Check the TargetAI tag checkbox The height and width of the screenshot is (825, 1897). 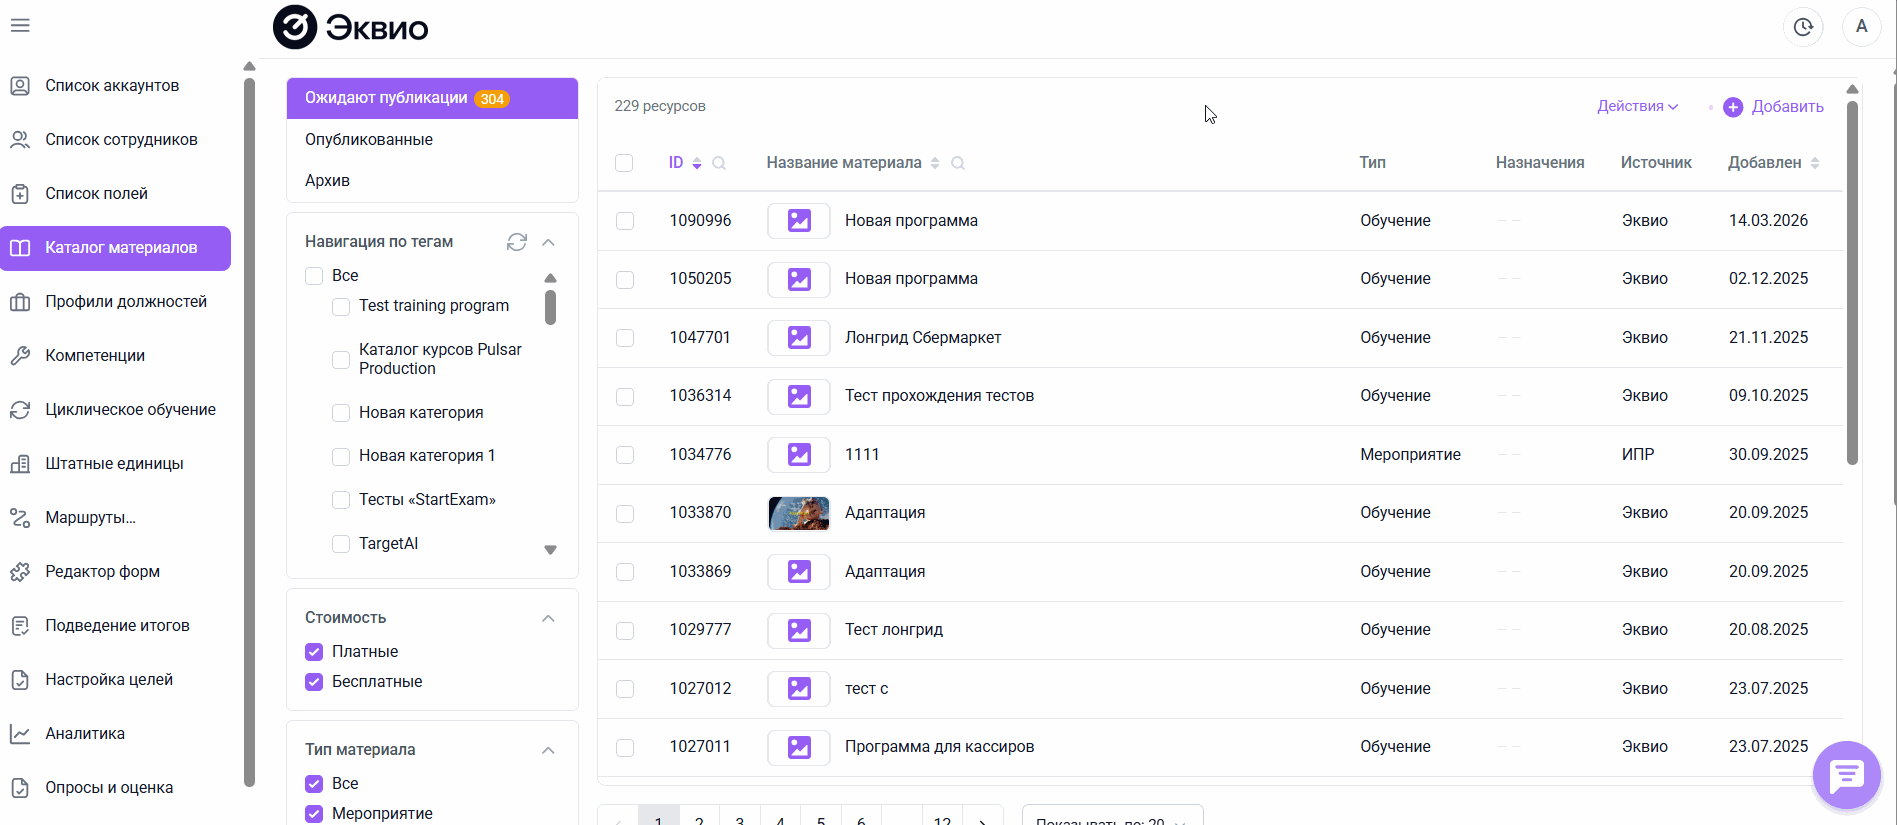pos(341,544)
